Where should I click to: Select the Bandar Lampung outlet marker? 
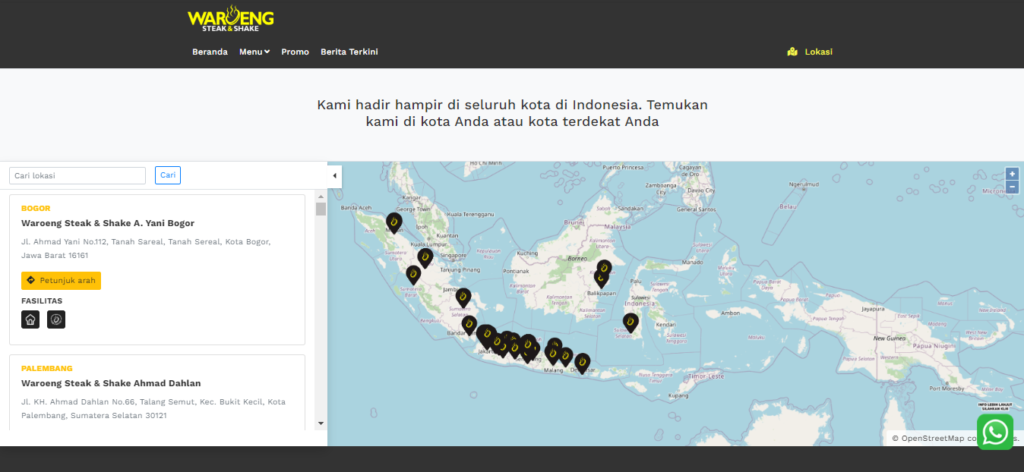pos(469,325)
